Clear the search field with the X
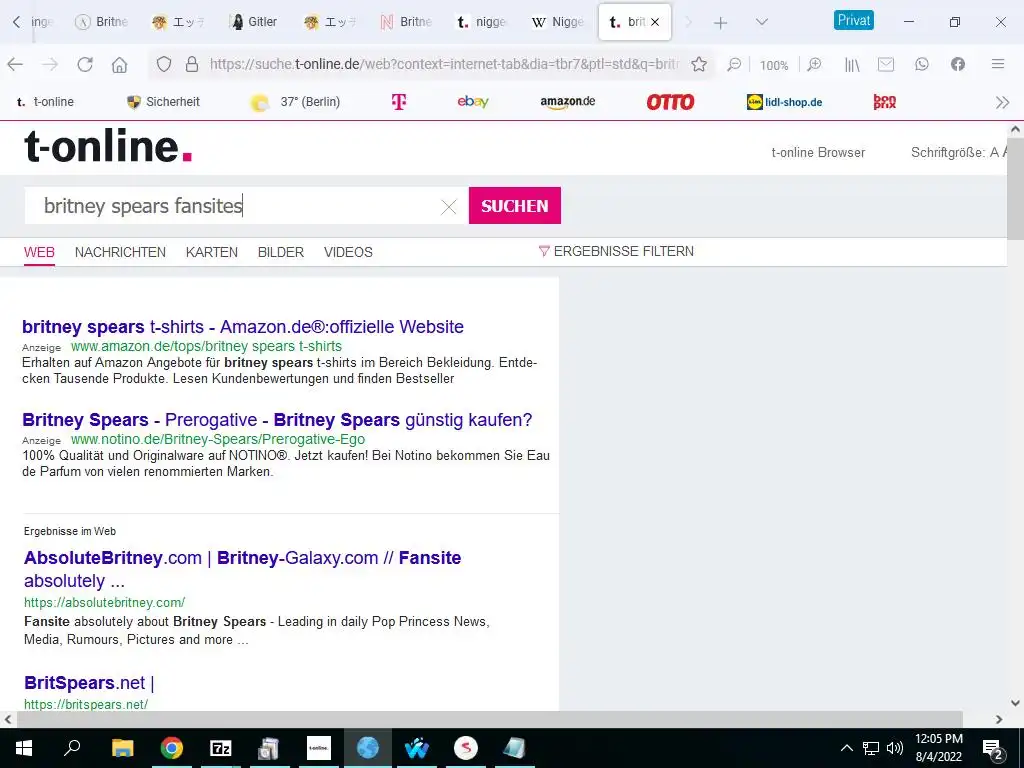Screen dimensions: 1024x768 point(449,207)
